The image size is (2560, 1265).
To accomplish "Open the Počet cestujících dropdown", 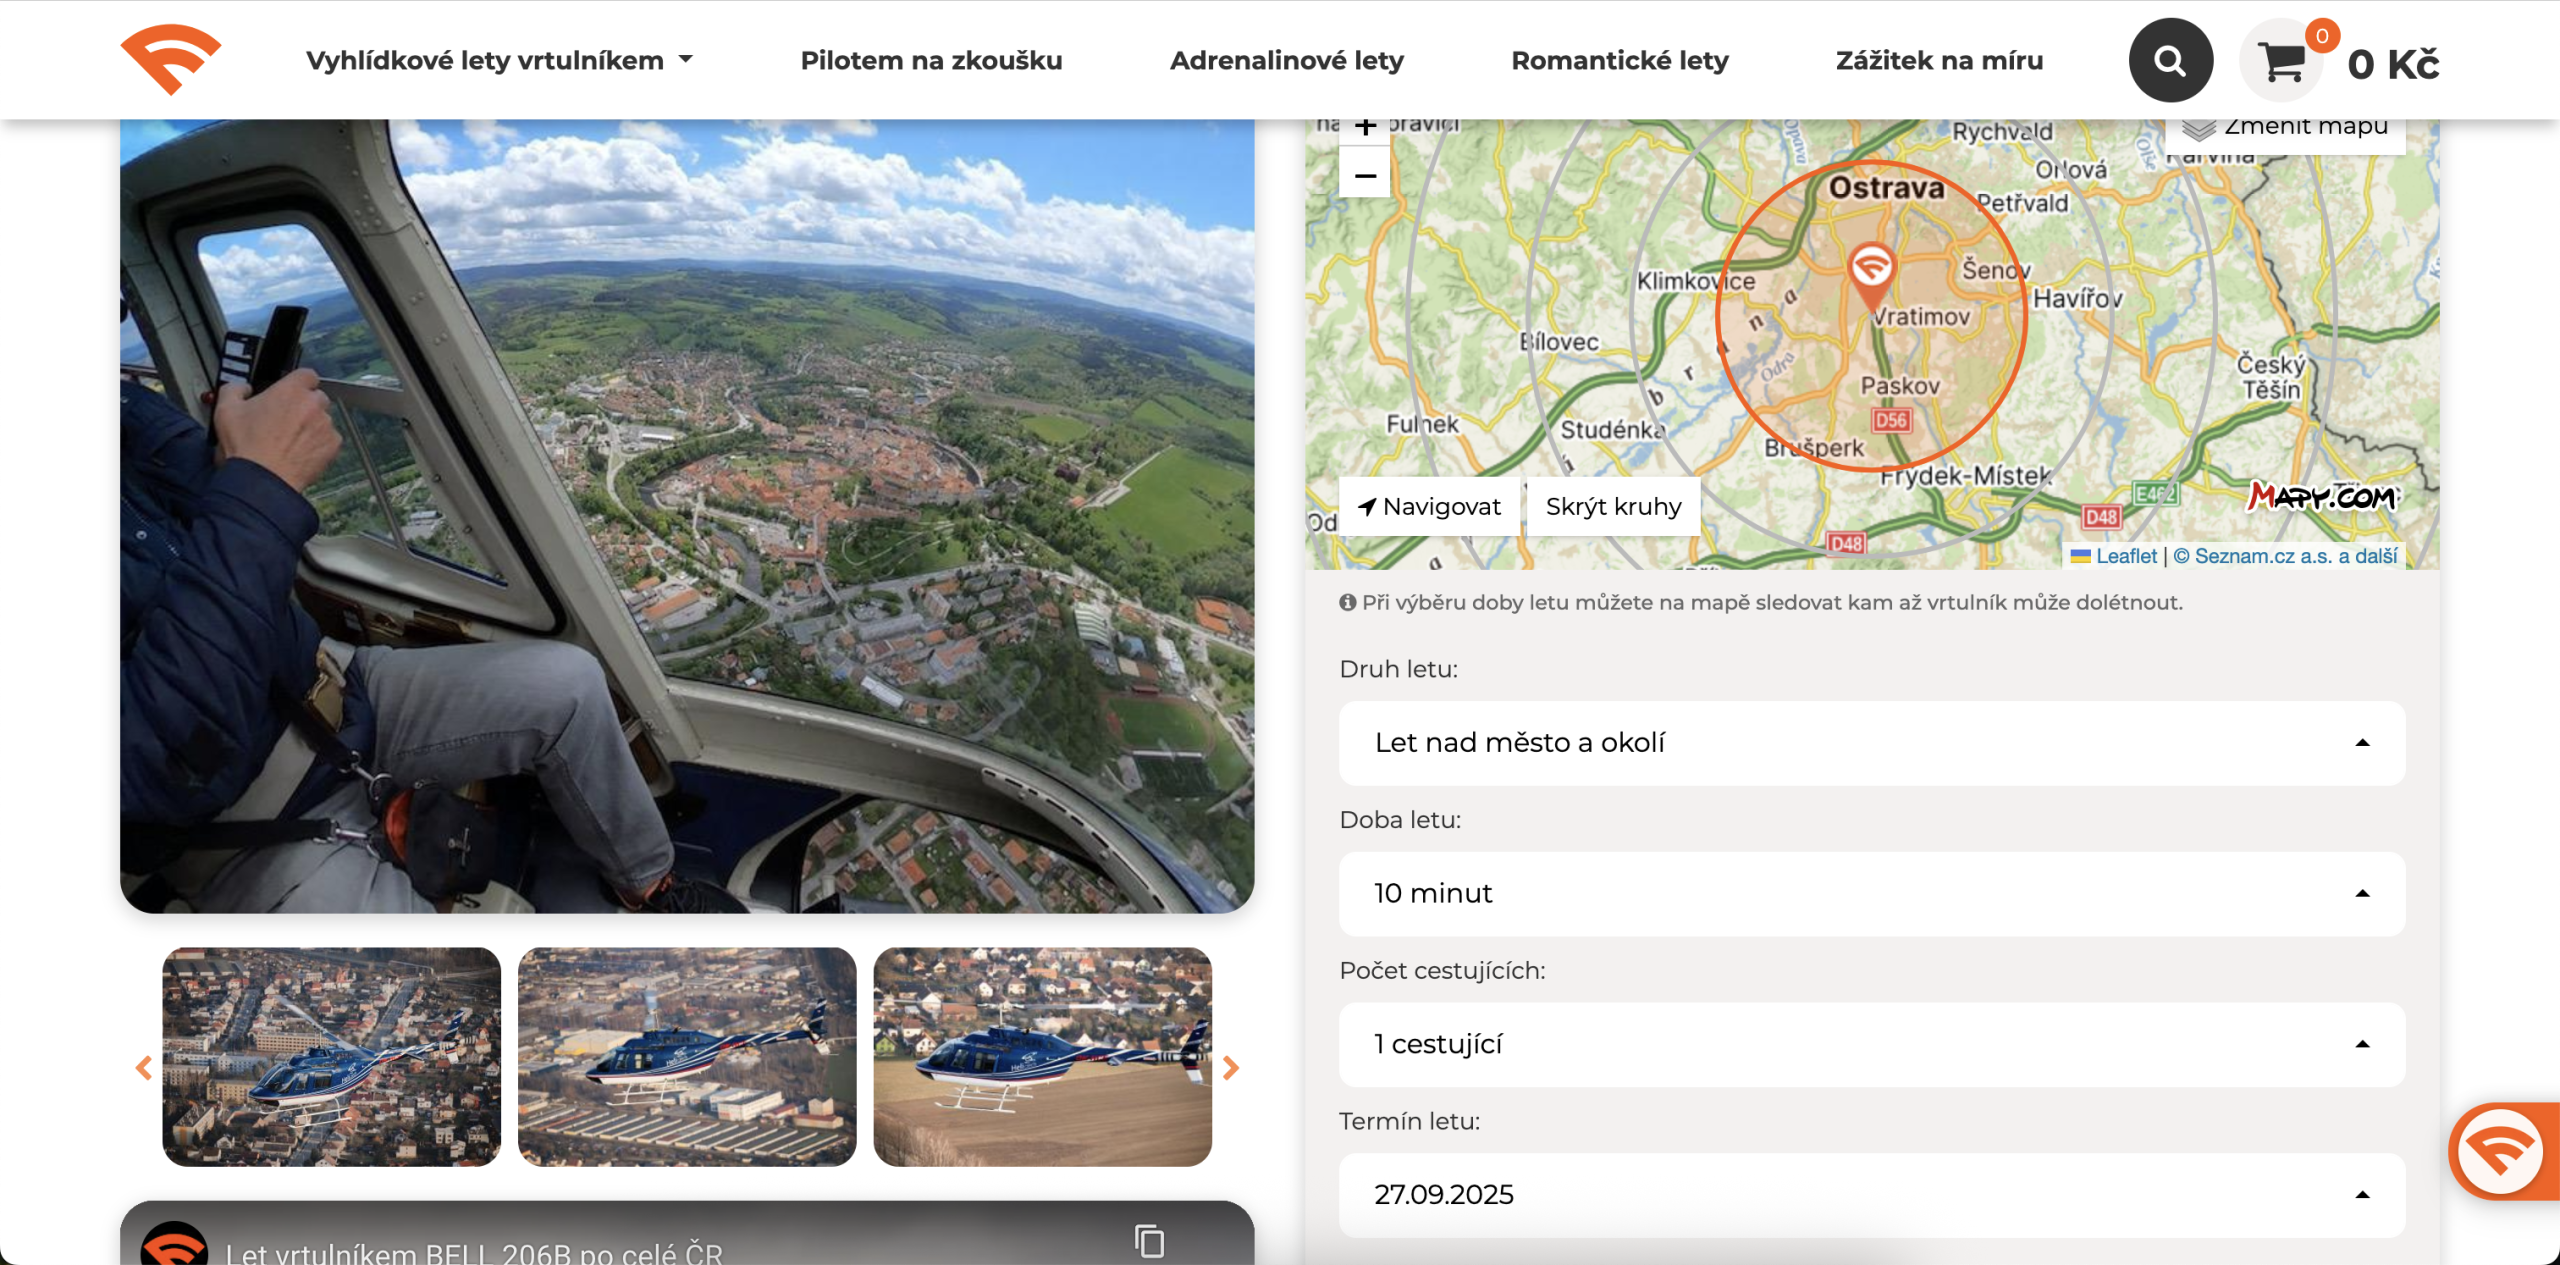I will 1871,1044.
